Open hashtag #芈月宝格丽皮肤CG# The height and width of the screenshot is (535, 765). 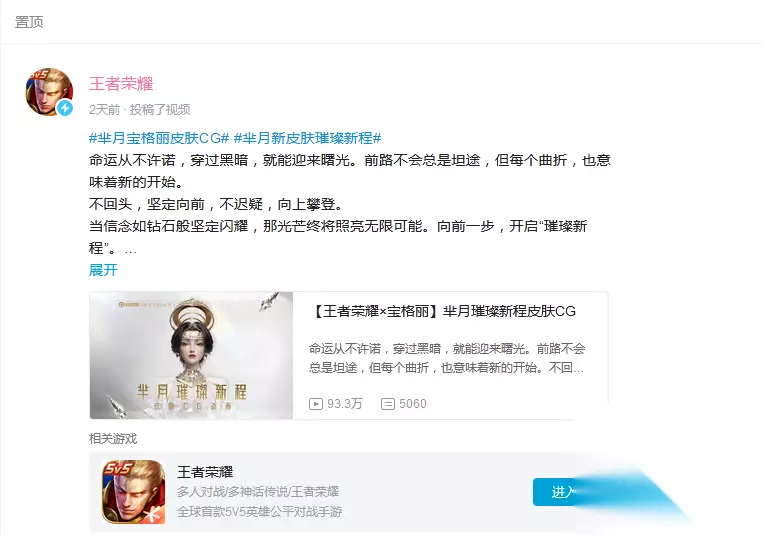coord(159,138)
